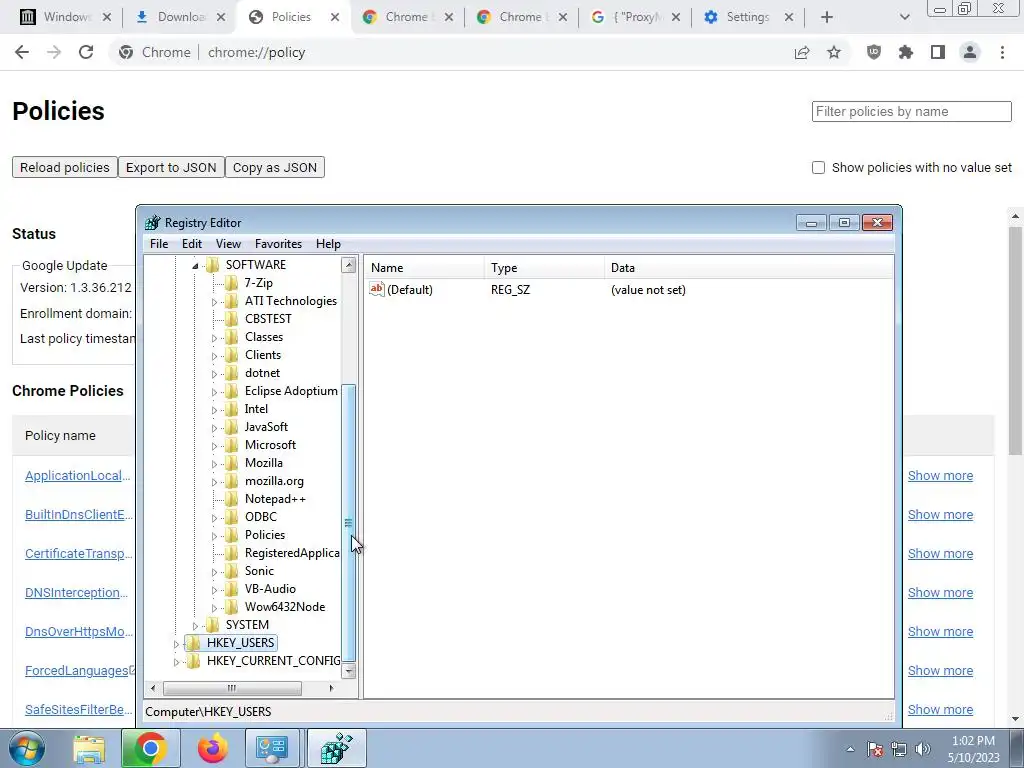
Task: Expand the HKEY_CURRENT_CONFIG hive
Action: click(x=176, y=662)
